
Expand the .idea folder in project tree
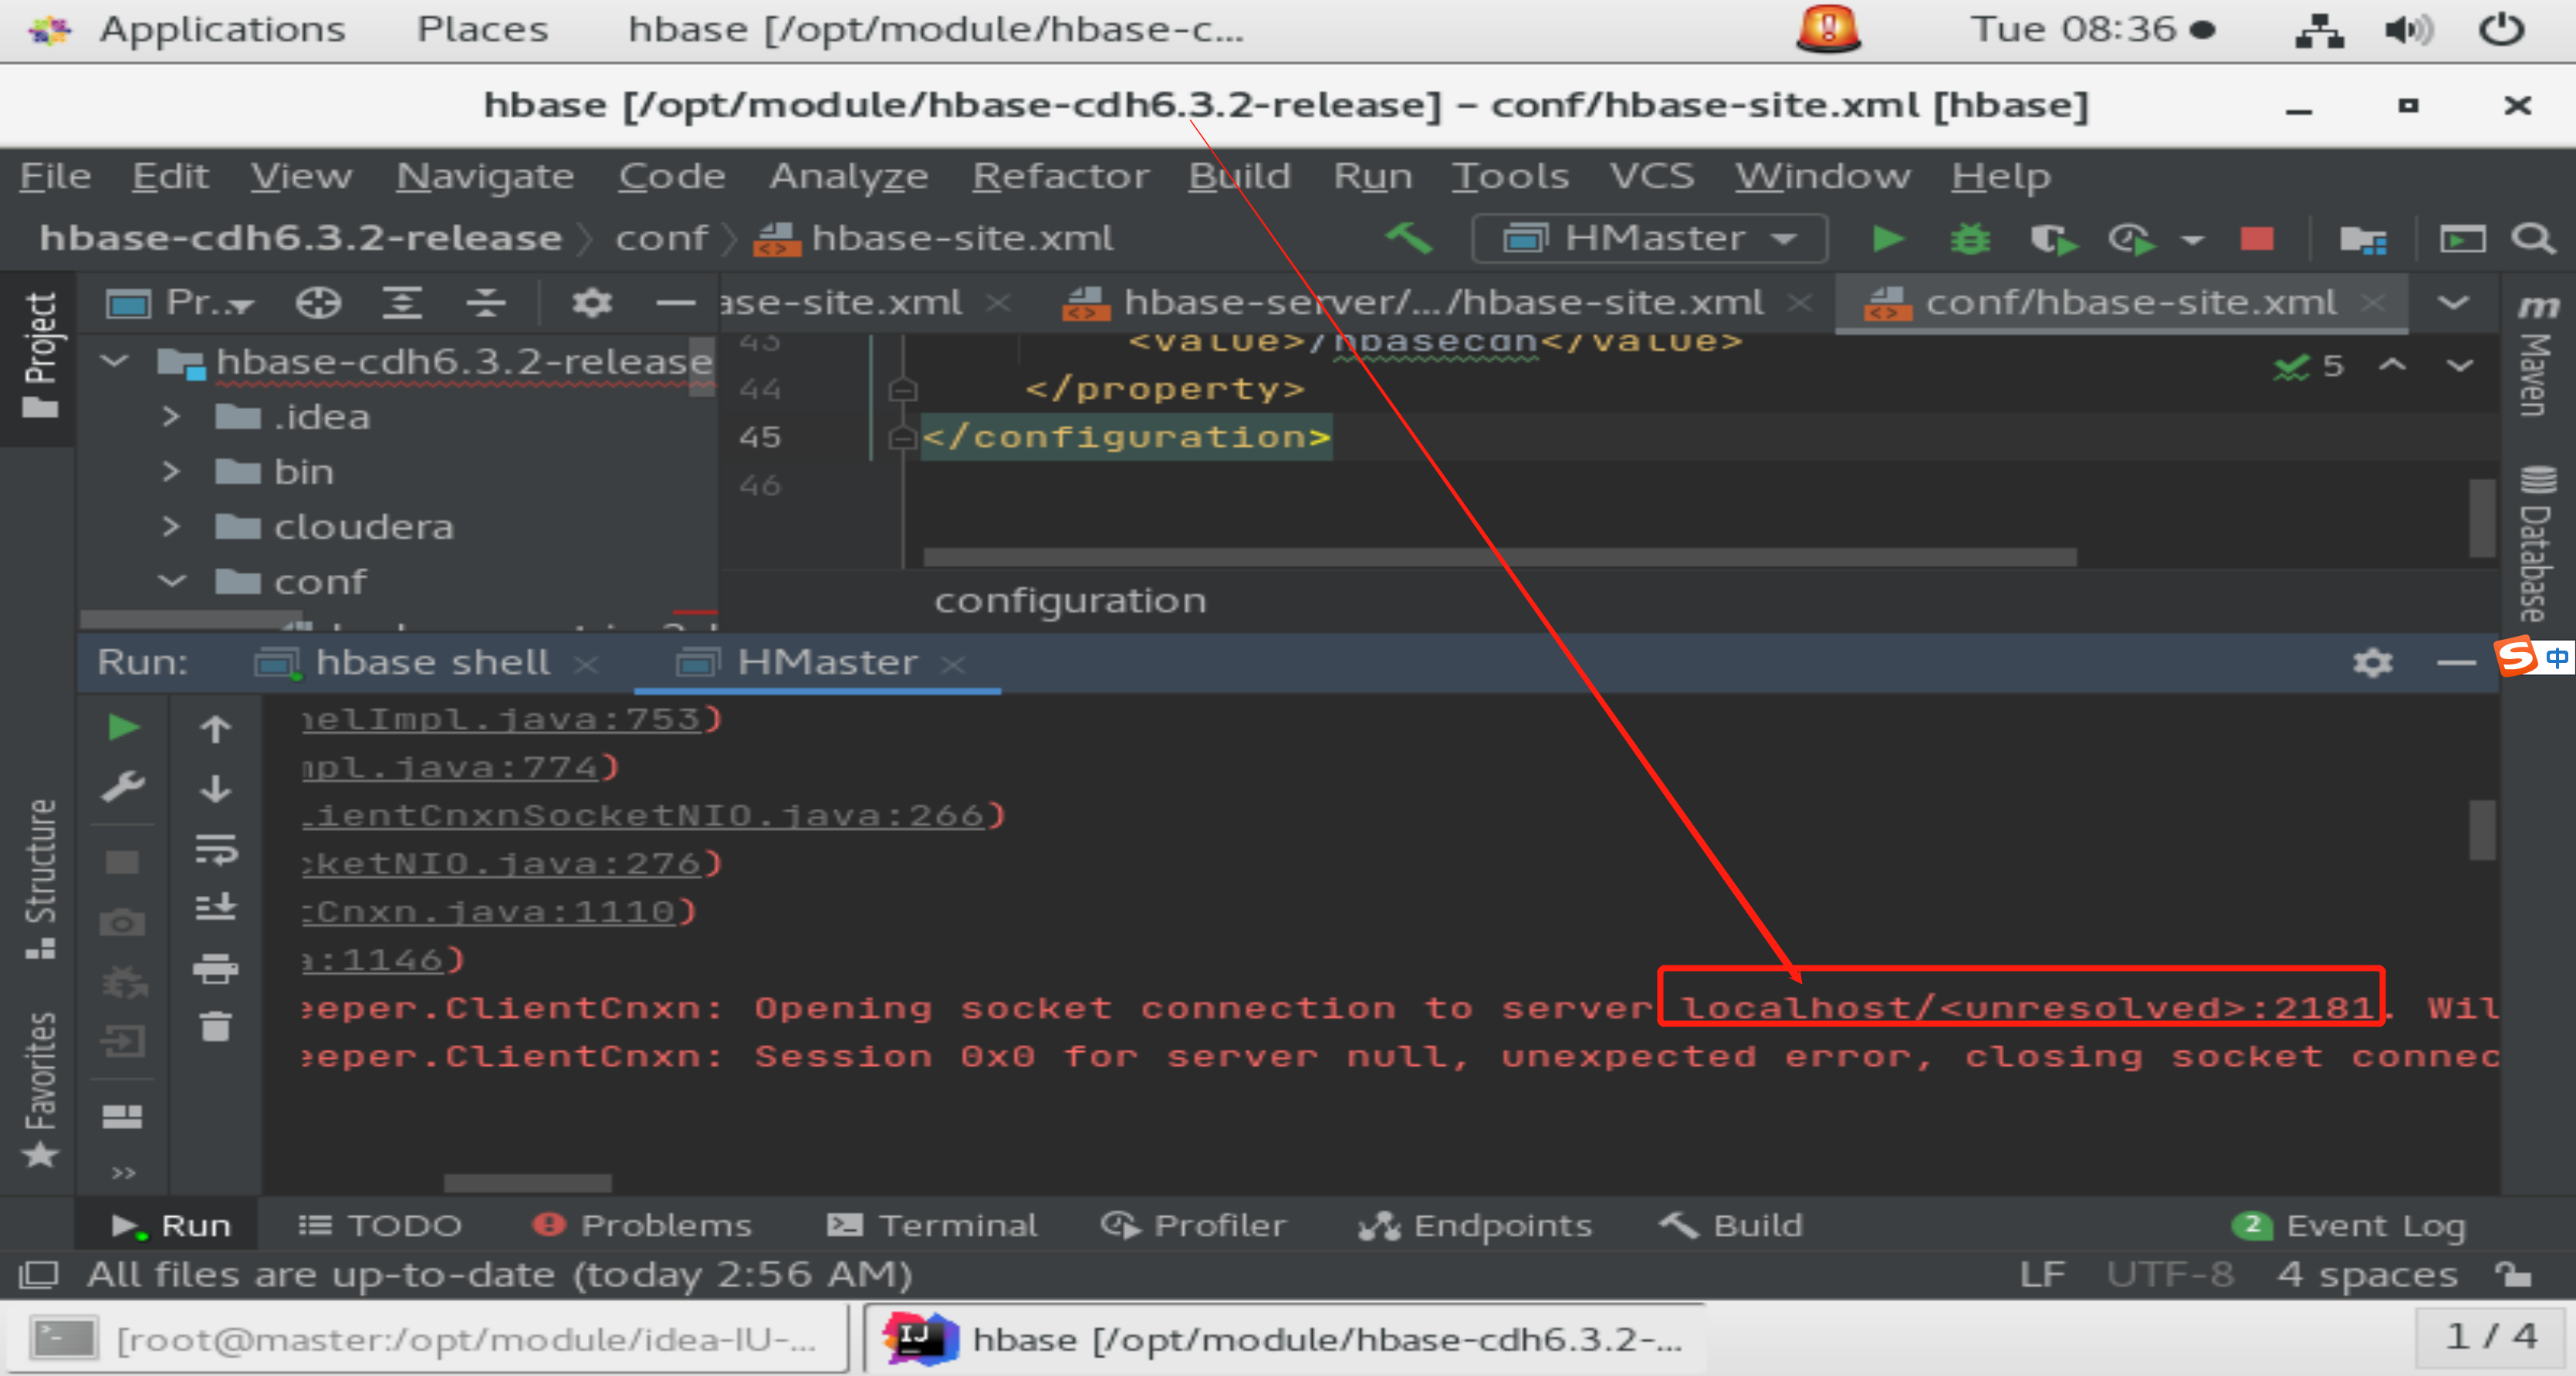pos(171,416)
